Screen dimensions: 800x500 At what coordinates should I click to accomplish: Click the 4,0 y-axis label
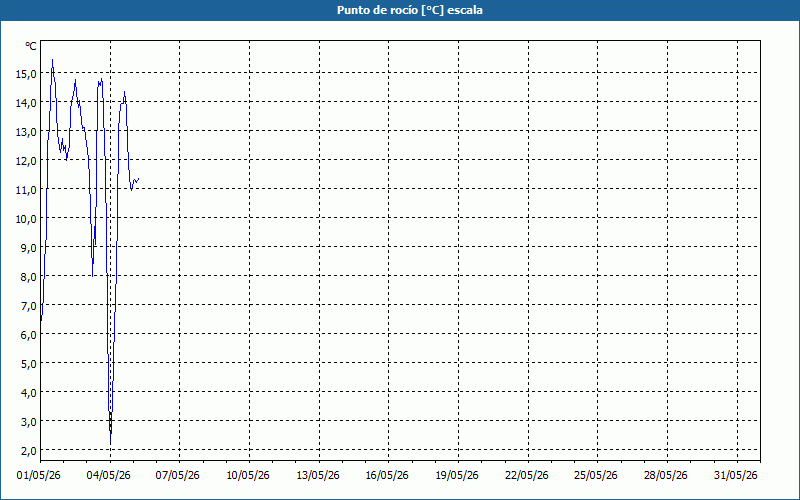point(29,393)
